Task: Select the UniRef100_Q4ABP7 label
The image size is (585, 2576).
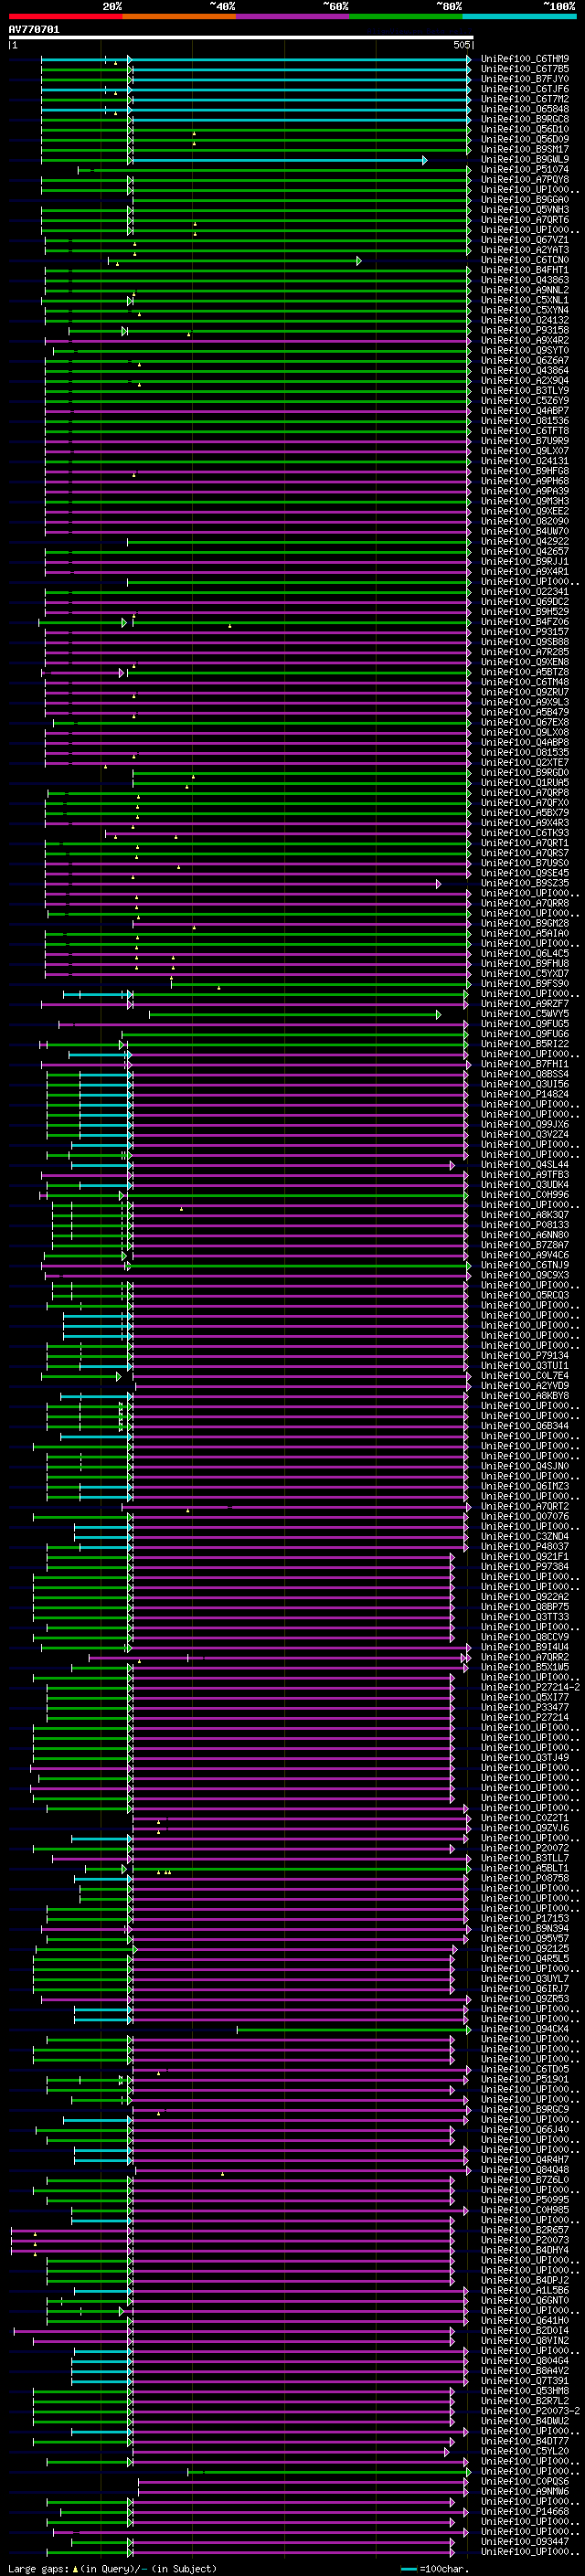Action: tap(525, 411)
